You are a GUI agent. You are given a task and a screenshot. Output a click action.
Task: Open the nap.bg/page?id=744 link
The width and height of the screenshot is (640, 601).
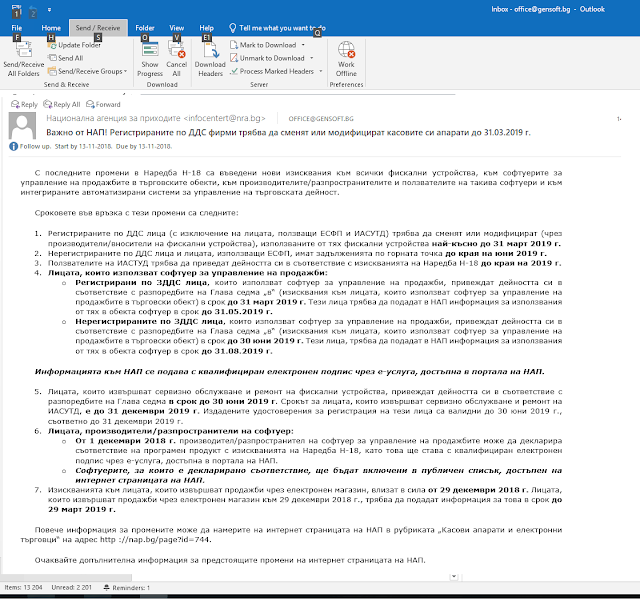click(x=156, y=540)
